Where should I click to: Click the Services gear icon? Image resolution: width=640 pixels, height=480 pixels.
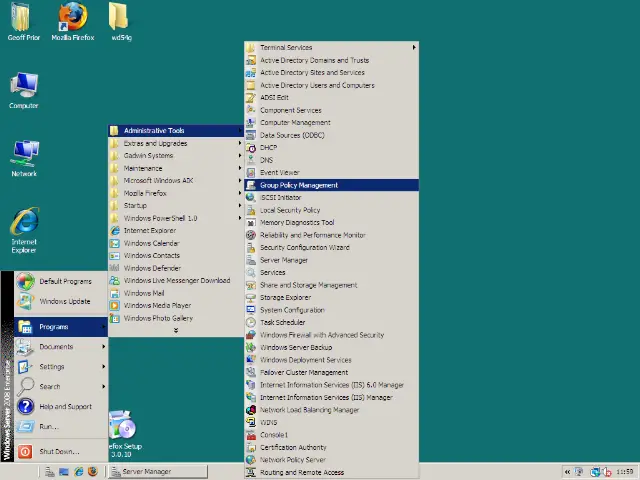coord(251,273)
